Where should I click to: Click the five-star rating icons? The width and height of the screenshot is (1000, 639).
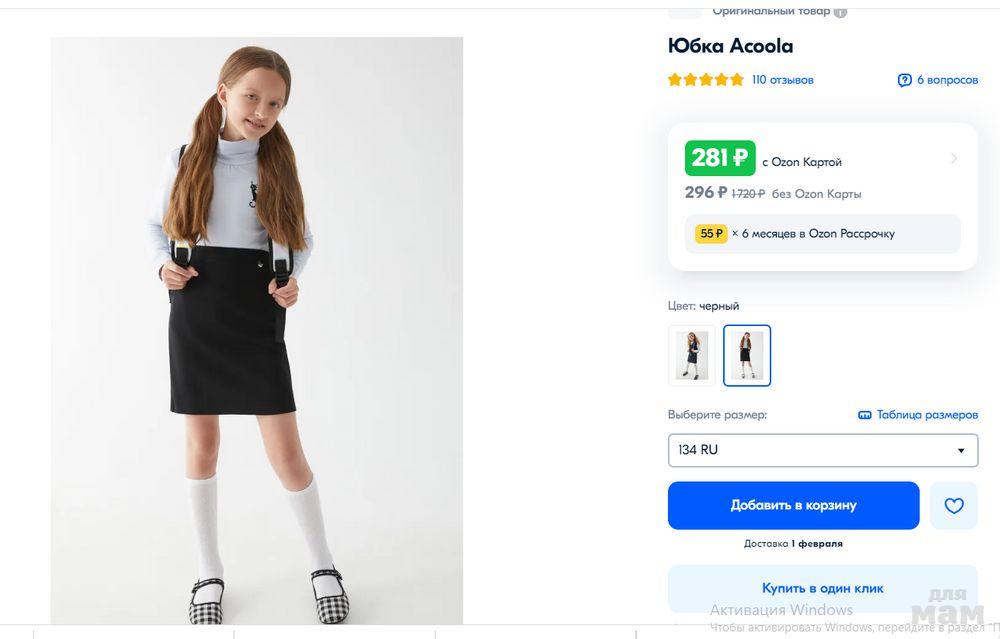pos(706,80)
